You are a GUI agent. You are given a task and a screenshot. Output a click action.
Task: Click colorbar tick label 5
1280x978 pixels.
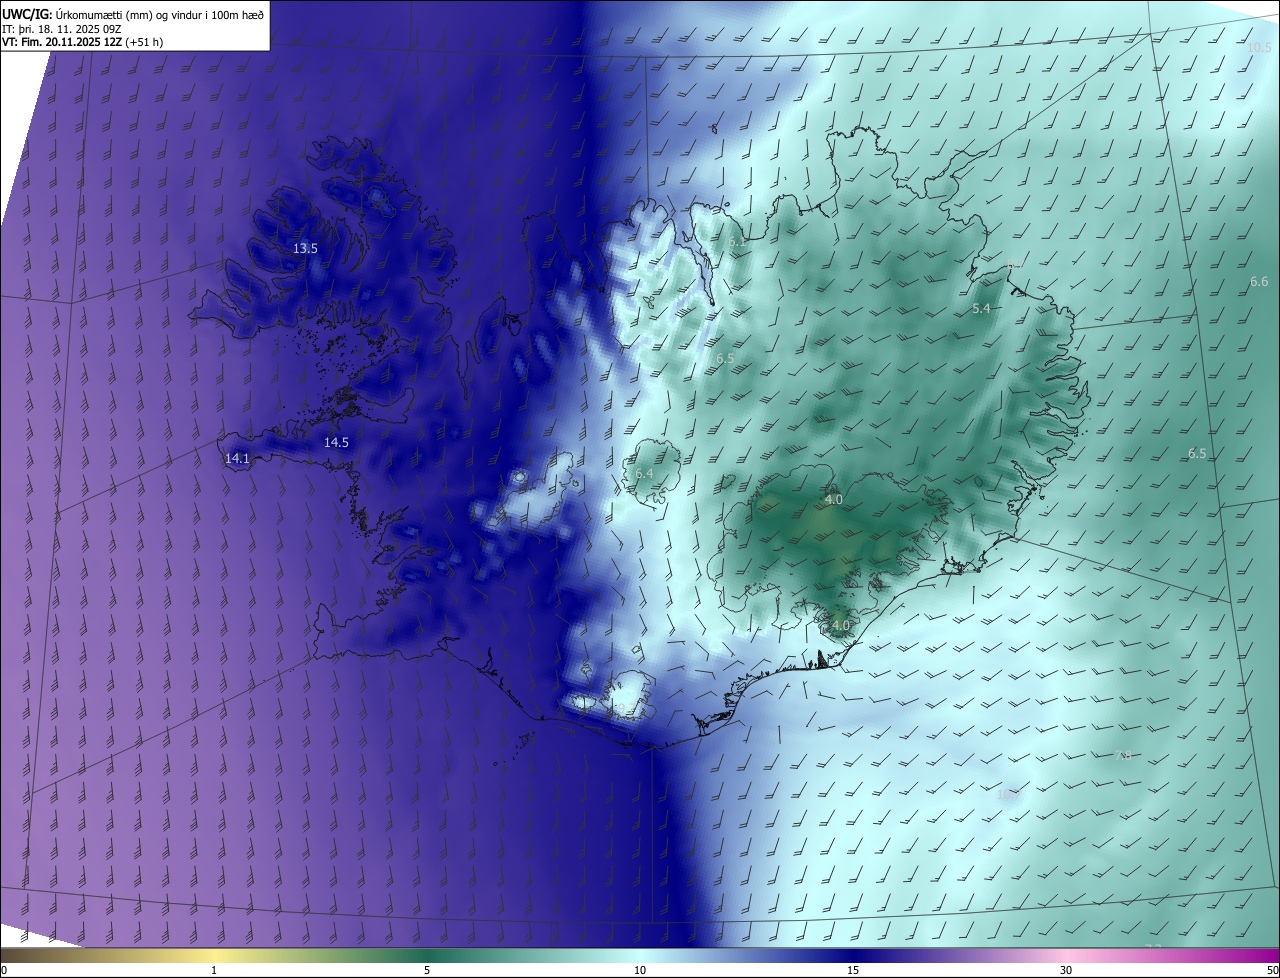pyautogui.click(x=427, y=970)
